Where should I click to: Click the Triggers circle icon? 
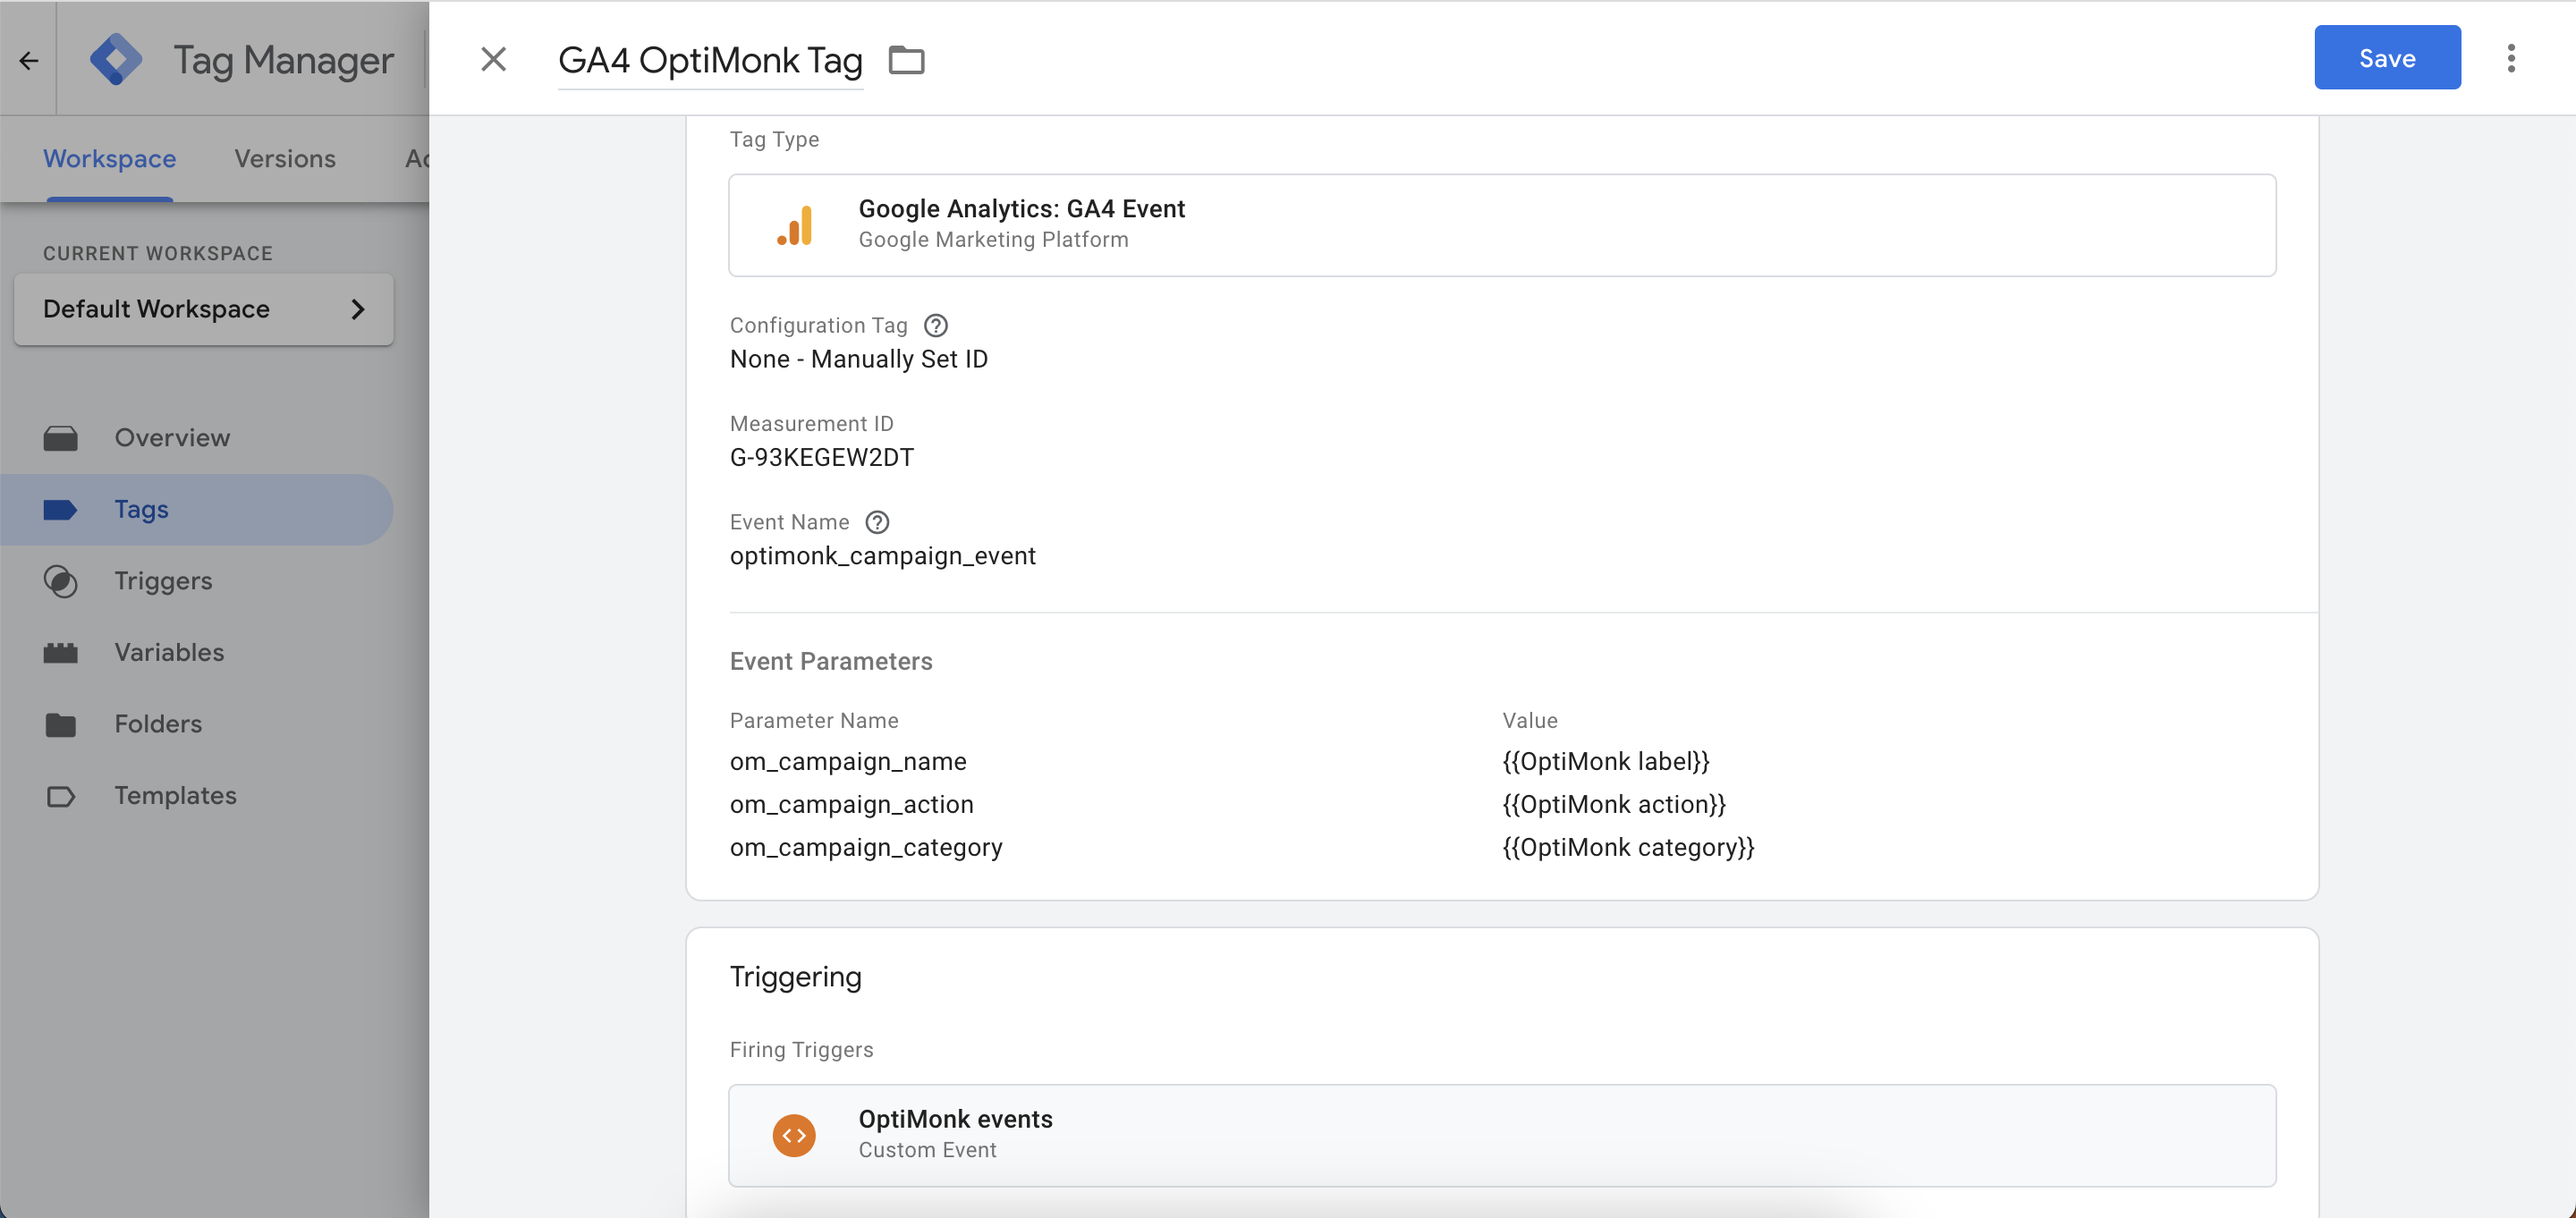tap(60, 581)
